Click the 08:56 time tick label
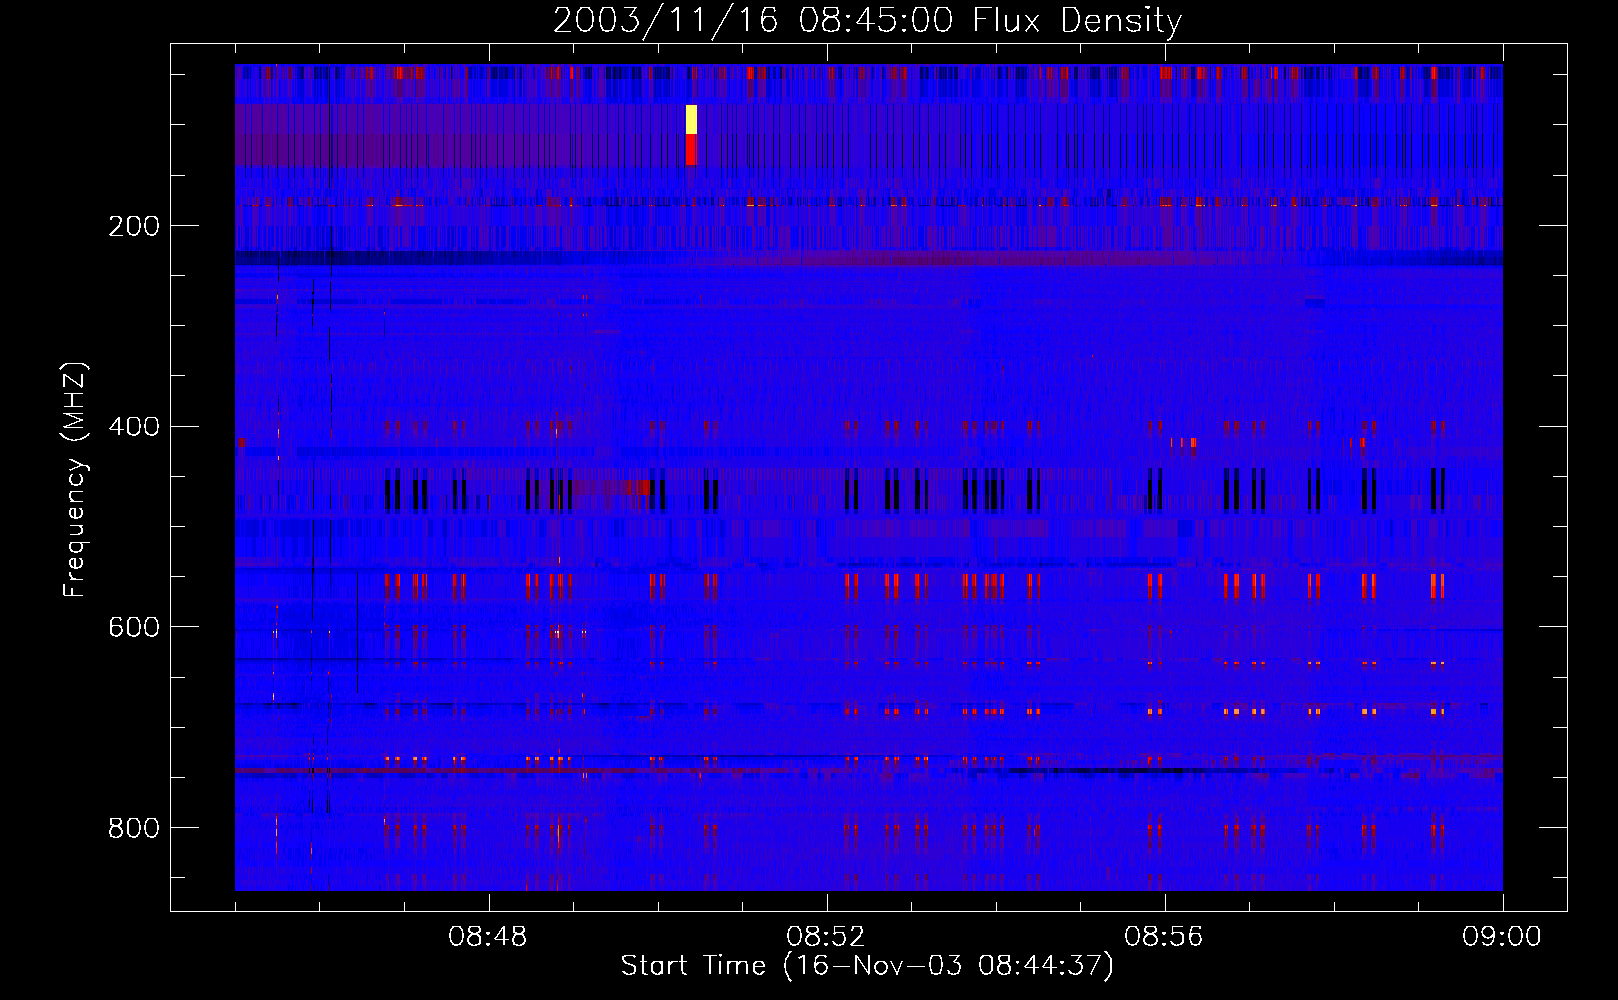This screenshot has height=1000, width=1618. click(x=1164, y=937)
